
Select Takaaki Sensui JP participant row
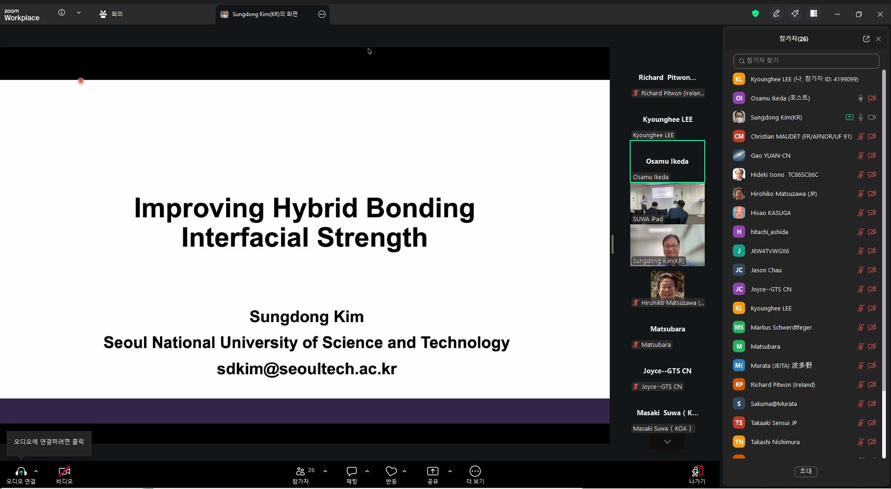806,423
